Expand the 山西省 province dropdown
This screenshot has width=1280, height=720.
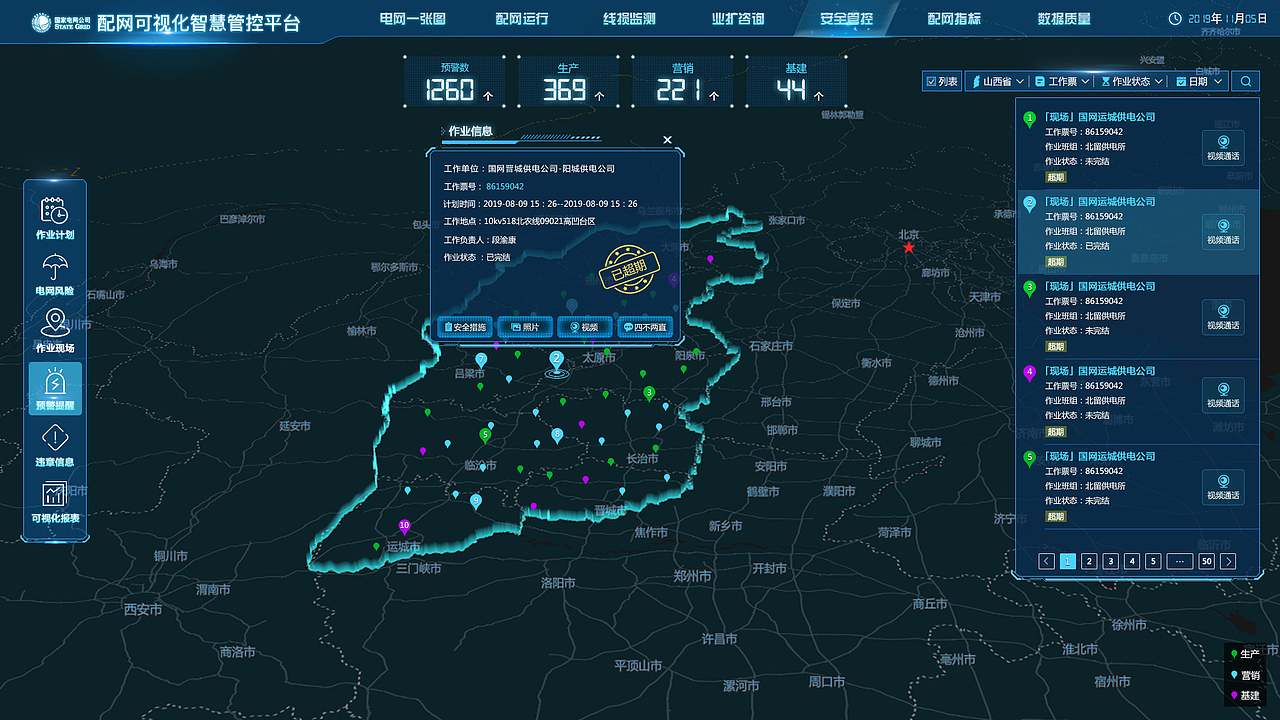996,82
